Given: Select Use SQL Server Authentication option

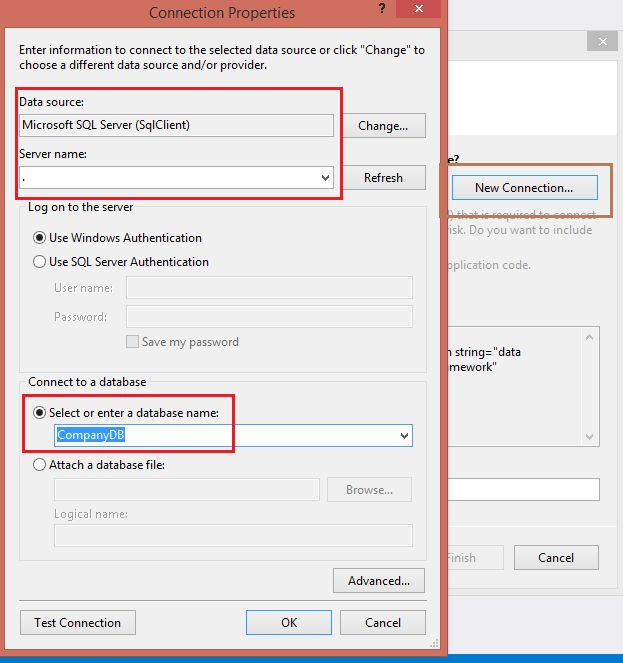Looking at the screenshot, I should pos(40,262).
